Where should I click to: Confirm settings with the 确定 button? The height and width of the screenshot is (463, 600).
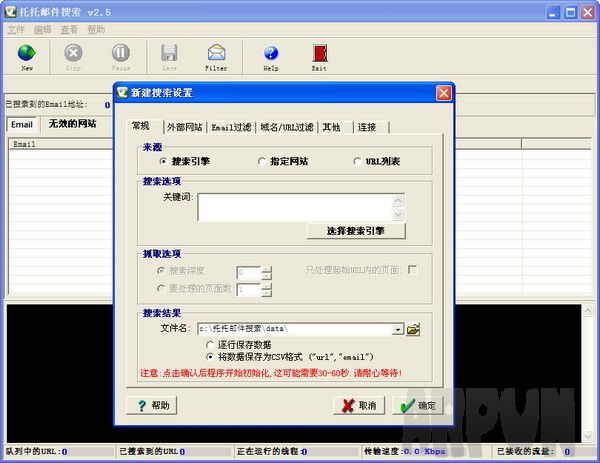click(x=418, y=406)
